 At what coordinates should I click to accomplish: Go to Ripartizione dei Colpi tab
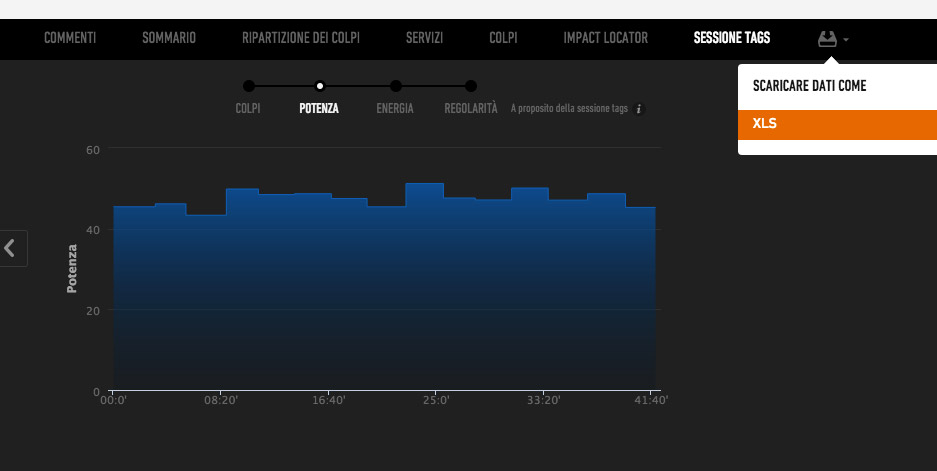[x=301, y=38]
